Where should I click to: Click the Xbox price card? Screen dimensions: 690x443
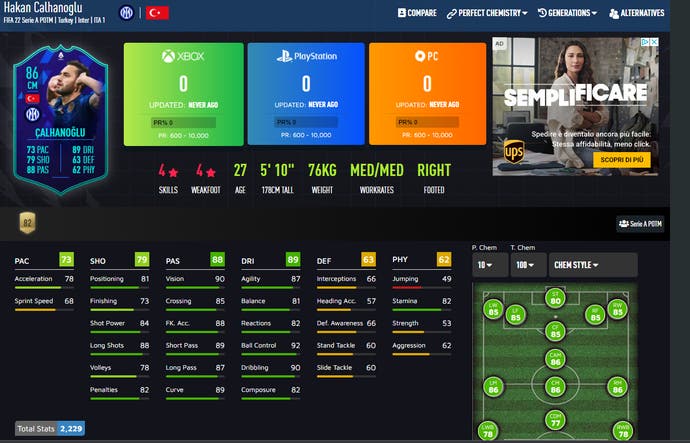pos(184,94)
